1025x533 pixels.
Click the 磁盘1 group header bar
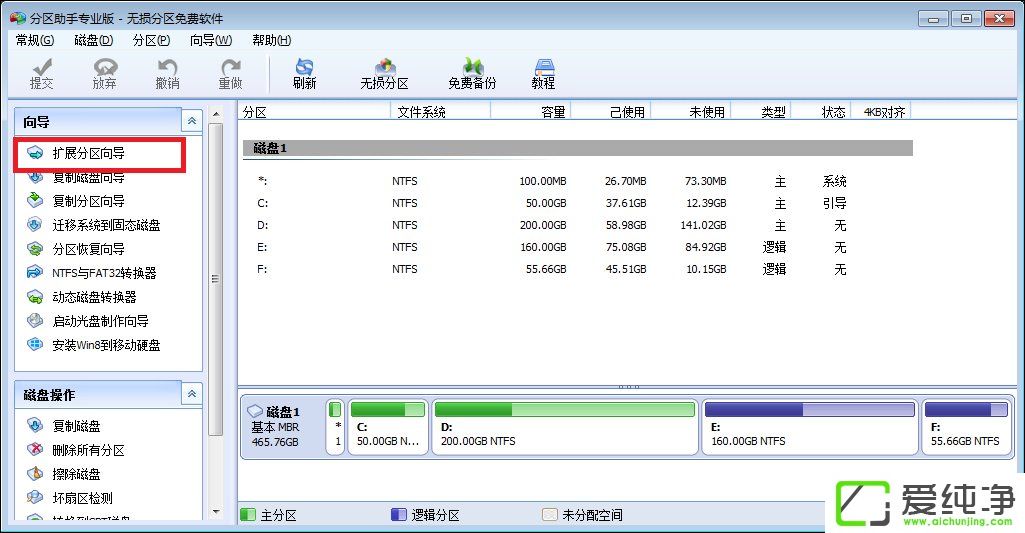(578, 148)
